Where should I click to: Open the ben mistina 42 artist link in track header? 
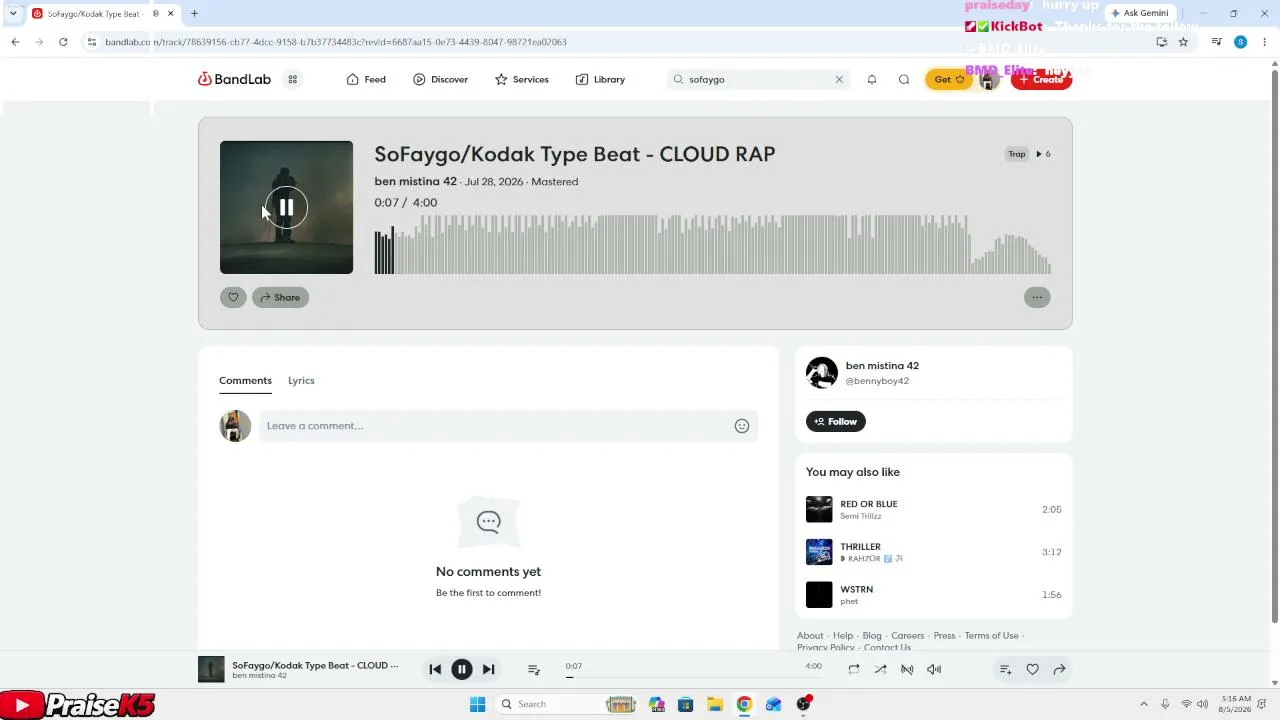coord(415,181)
